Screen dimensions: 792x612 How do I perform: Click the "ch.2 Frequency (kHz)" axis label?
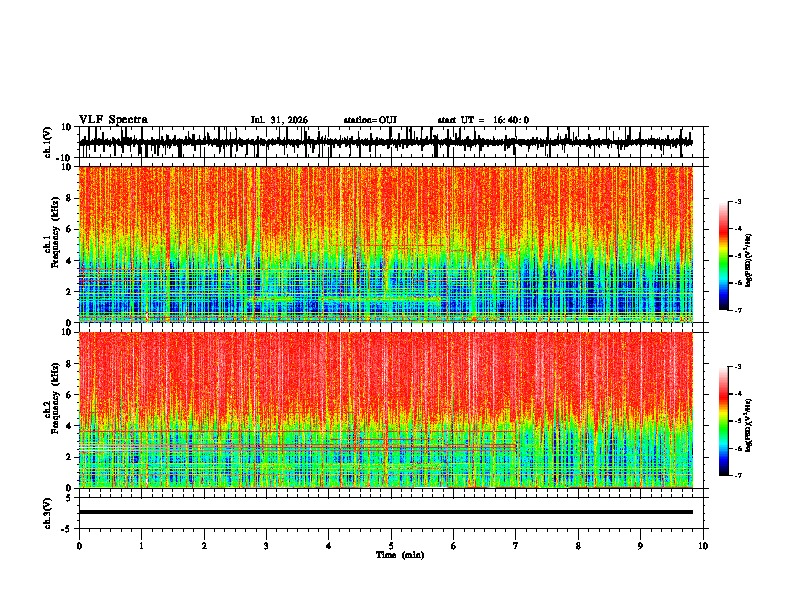pos(51,398)
